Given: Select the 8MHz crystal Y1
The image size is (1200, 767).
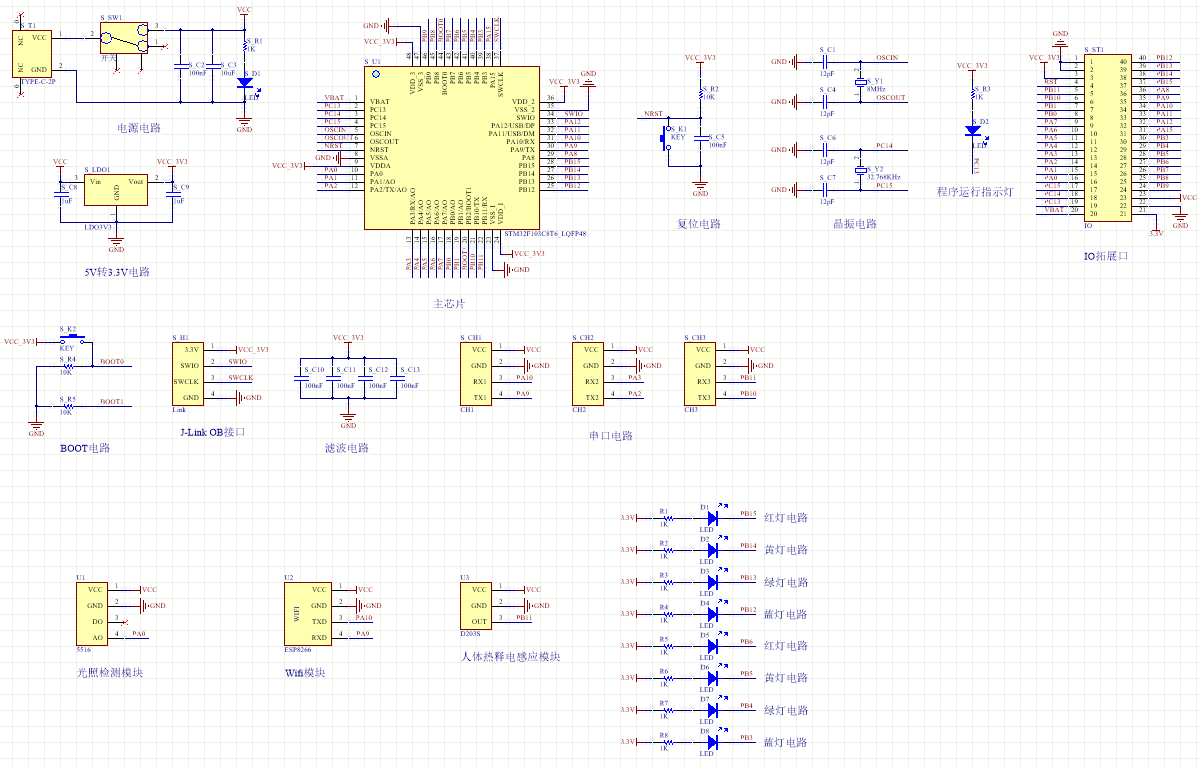Looking at the screenshot, I should (860, 86).
